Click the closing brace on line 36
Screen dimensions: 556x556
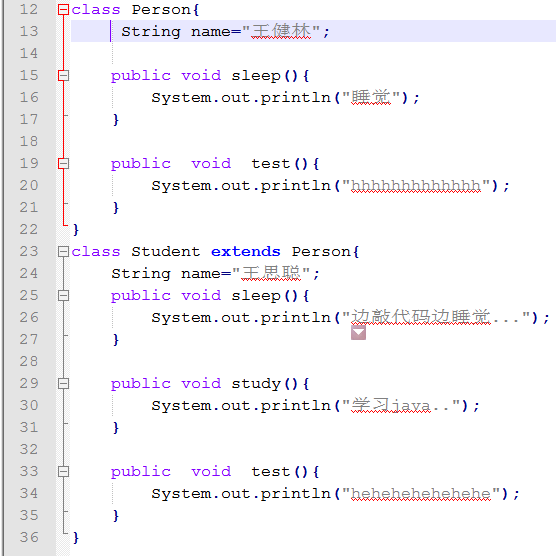pyautogui.click(x=76, y=538)
